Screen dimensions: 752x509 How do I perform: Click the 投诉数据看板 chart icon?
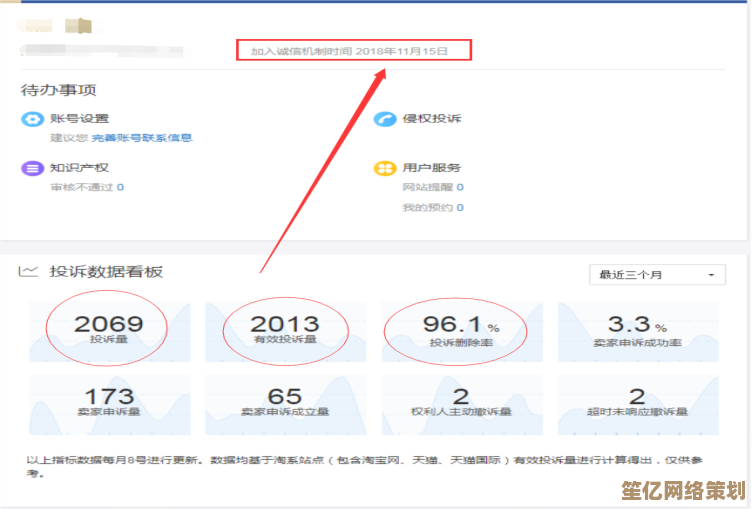point(30,272)
